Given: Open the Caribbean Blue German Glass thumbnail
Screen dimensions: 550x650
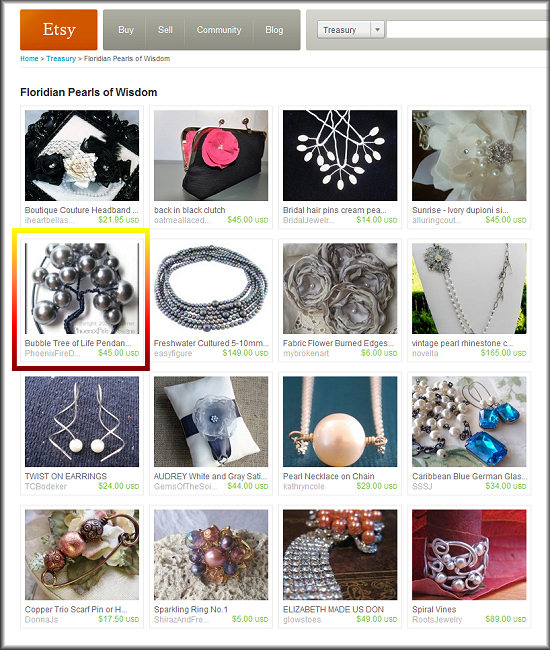Looking at the screenshot, I should (x=469, y=422).
